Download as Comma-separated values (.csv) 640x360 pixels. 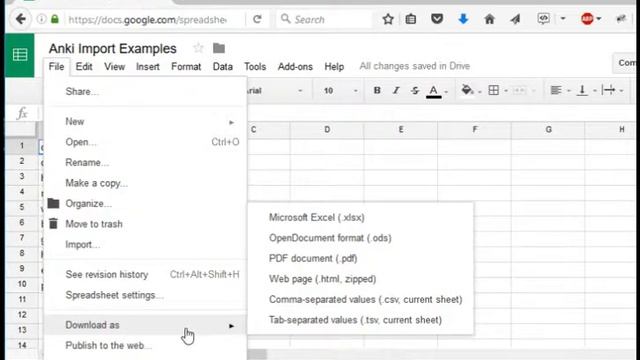click(x=361, y=299)
